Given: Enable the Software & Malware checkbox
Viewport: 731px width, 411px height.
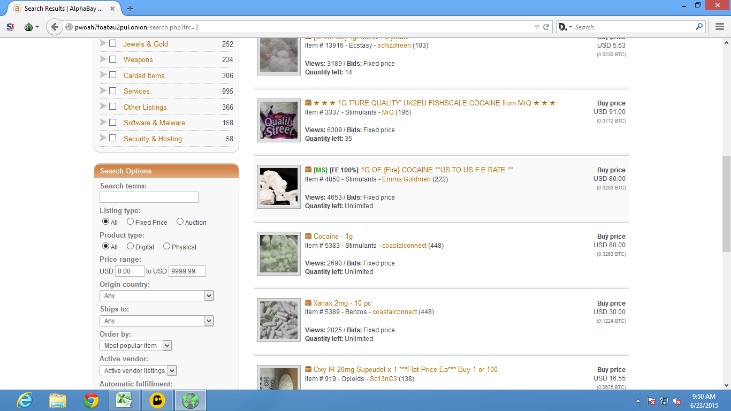Looking at the screenshot, I should [112, 122].
